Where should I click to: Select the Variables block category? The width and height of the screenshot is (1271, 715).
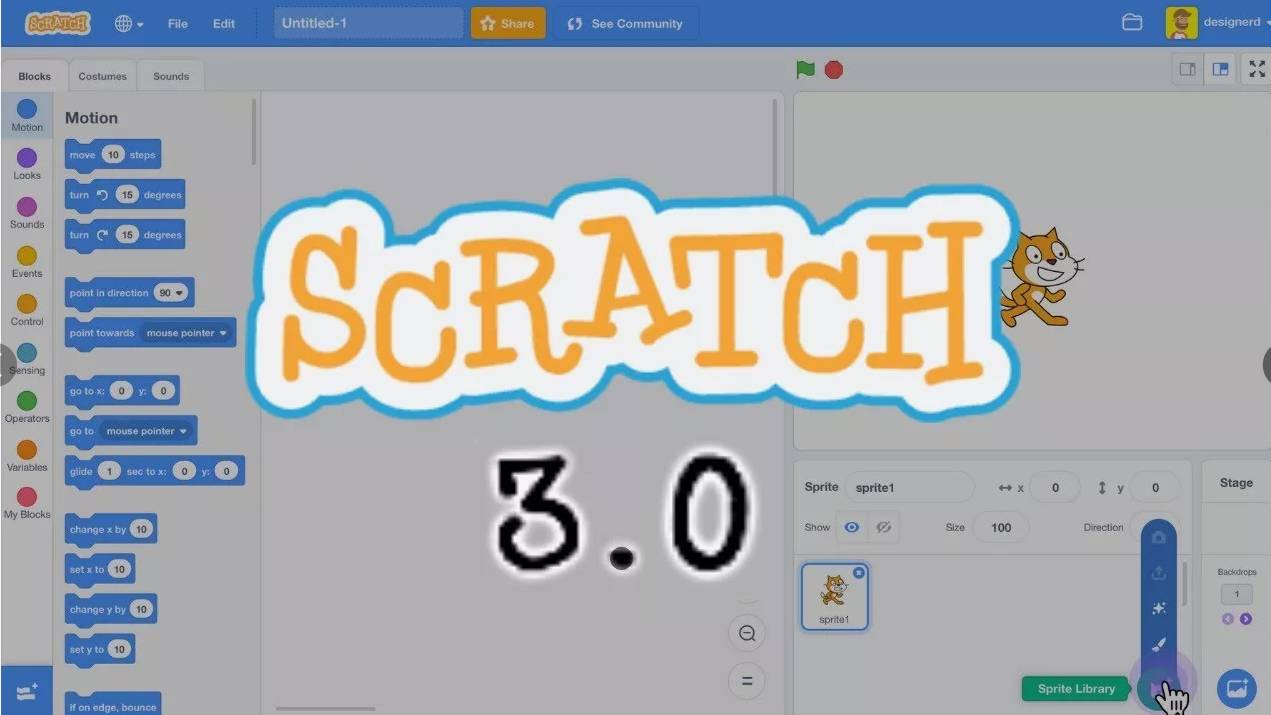click(27, 456)
